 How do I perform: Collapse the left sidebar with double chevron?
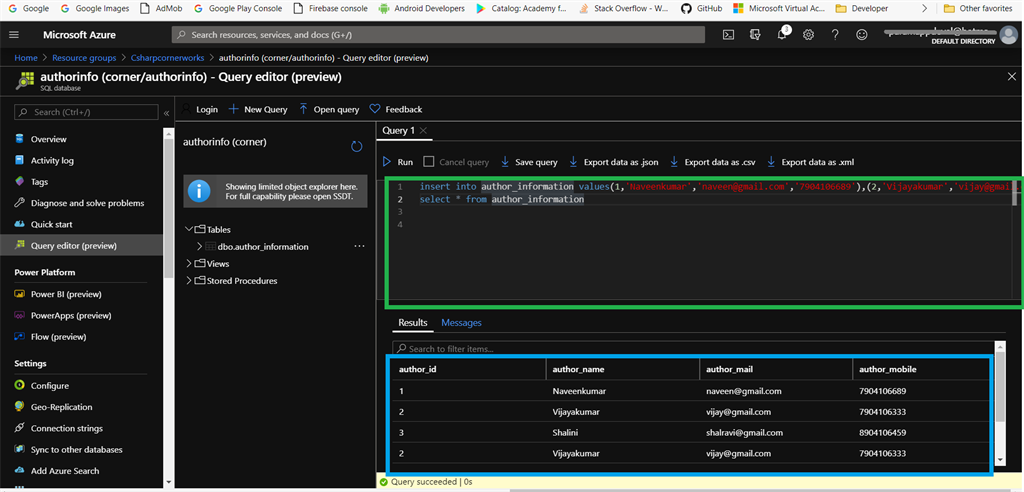pos(166,113)
